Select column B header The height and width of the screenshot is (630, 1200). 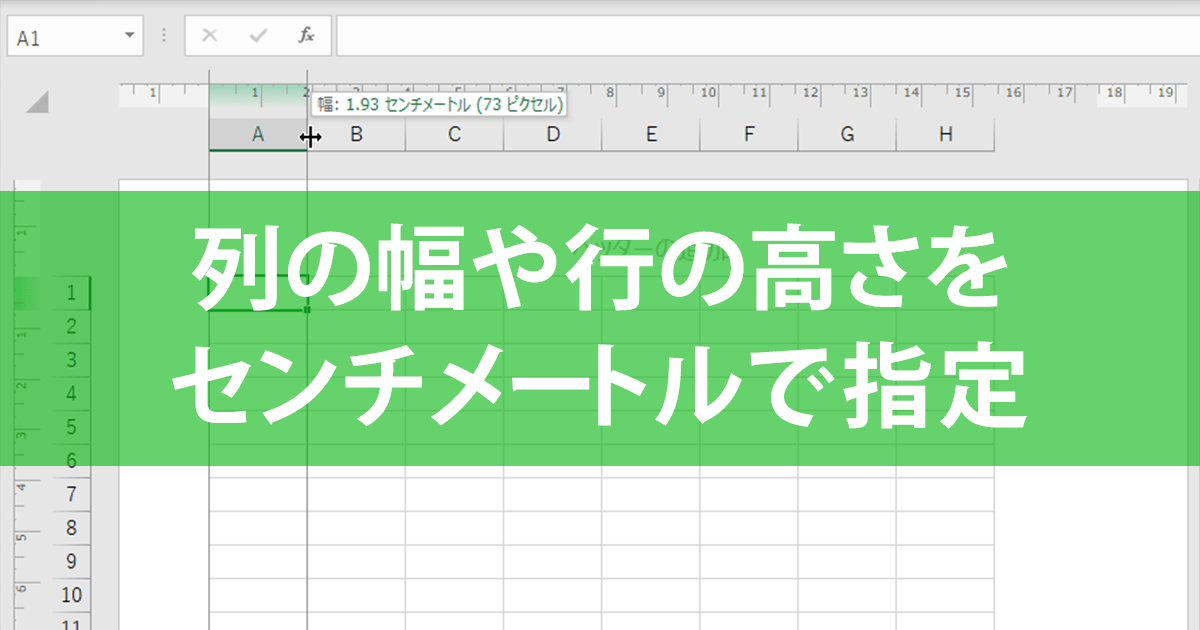(356, 135)
